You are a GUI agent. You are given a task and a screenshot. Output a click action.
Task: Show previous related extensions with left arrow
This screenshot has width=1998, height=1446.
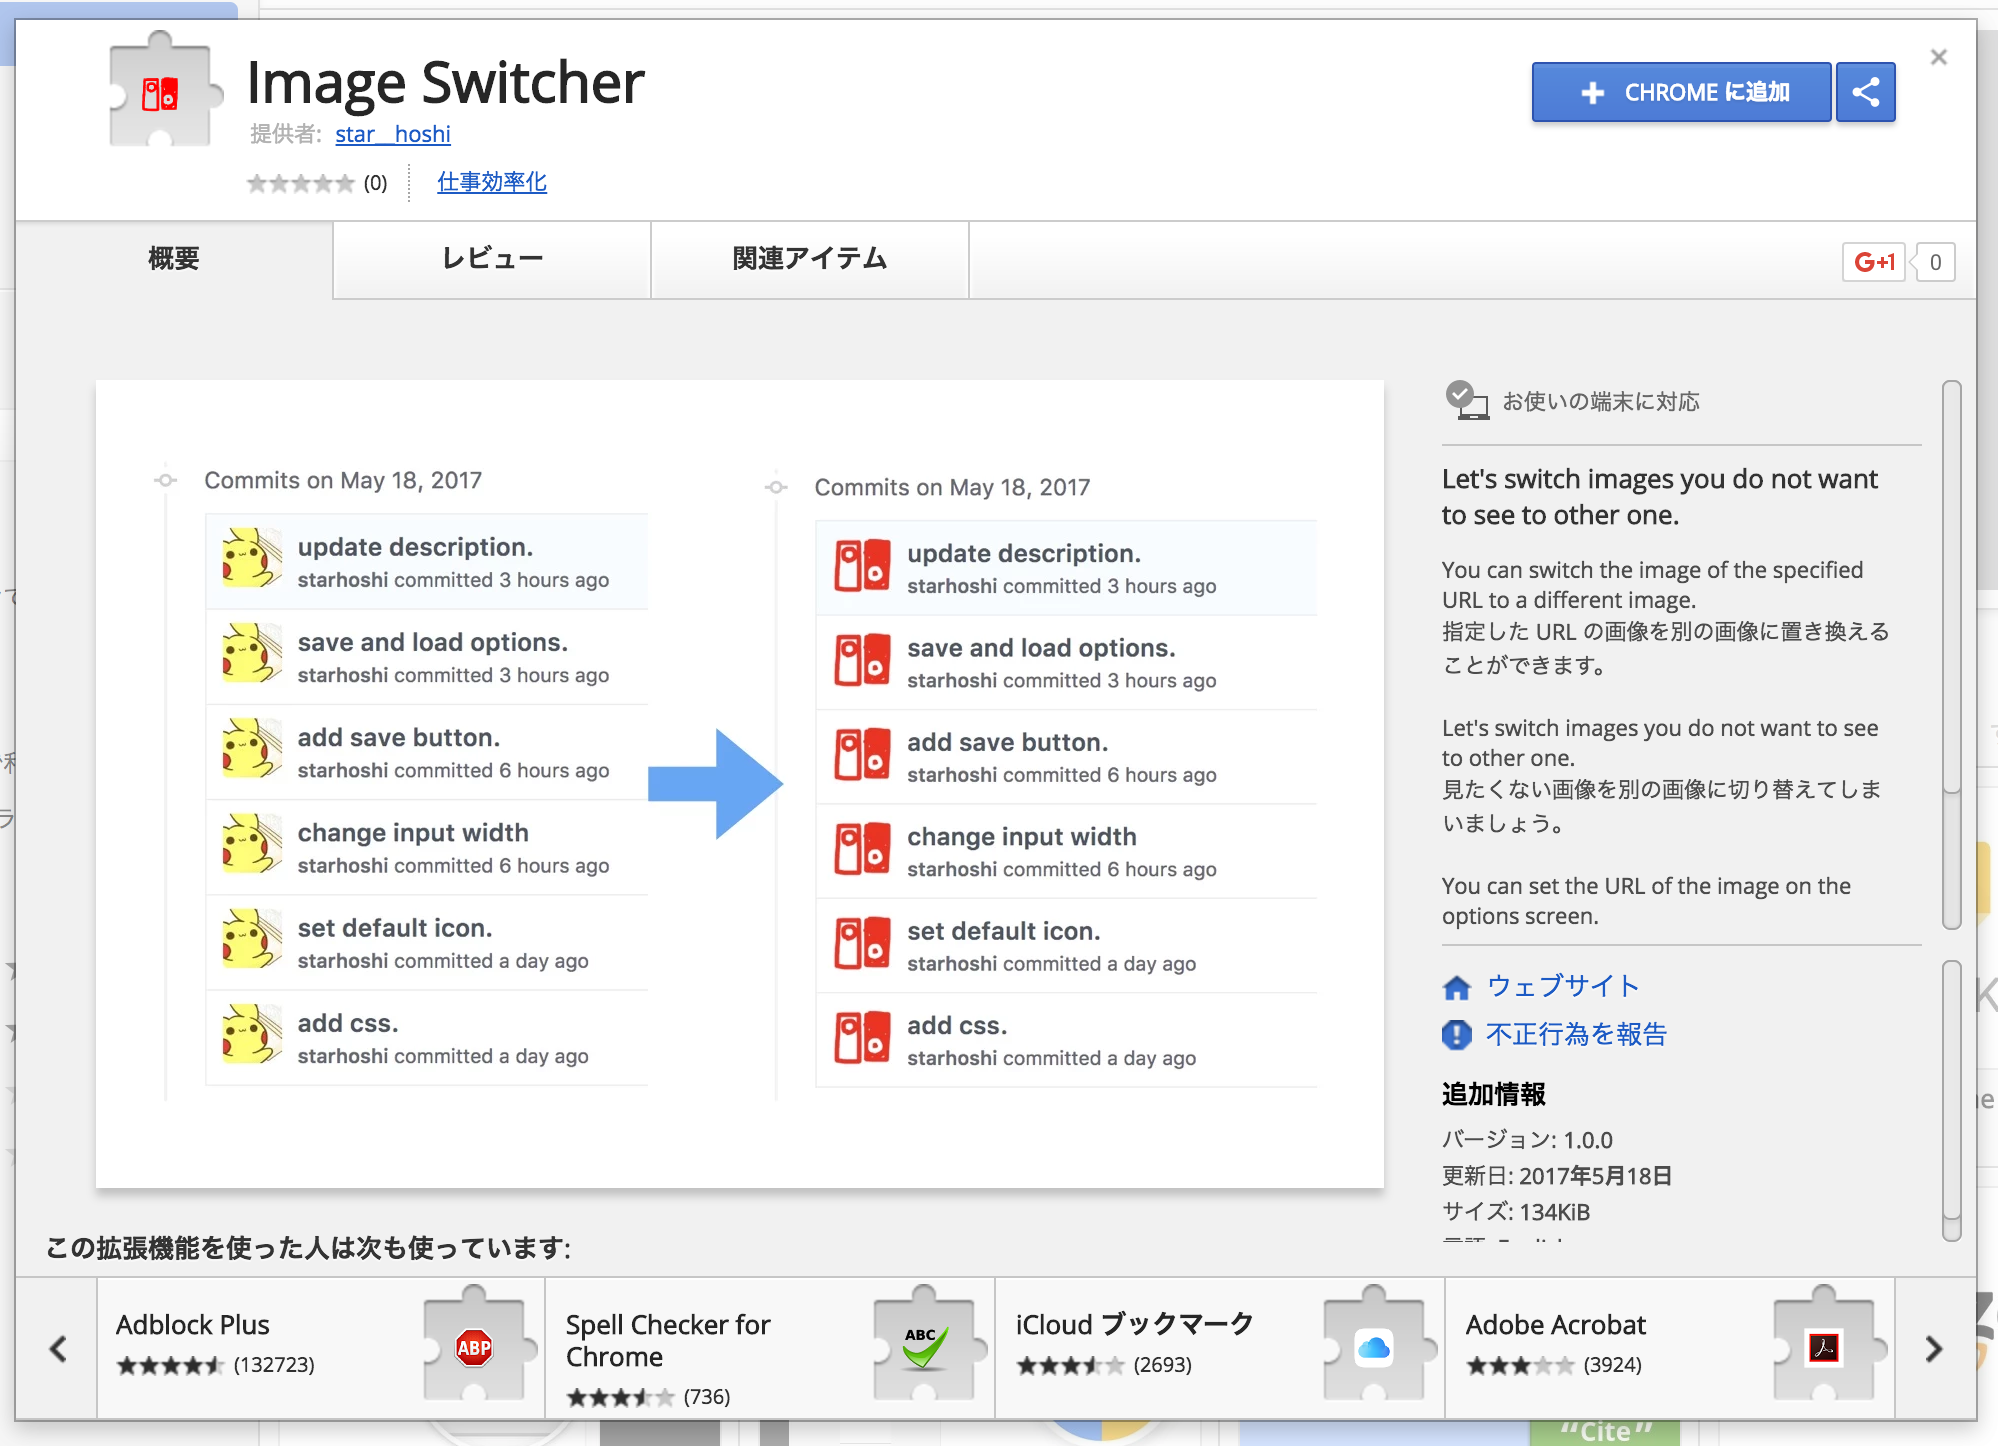(x=58, y=1348)
